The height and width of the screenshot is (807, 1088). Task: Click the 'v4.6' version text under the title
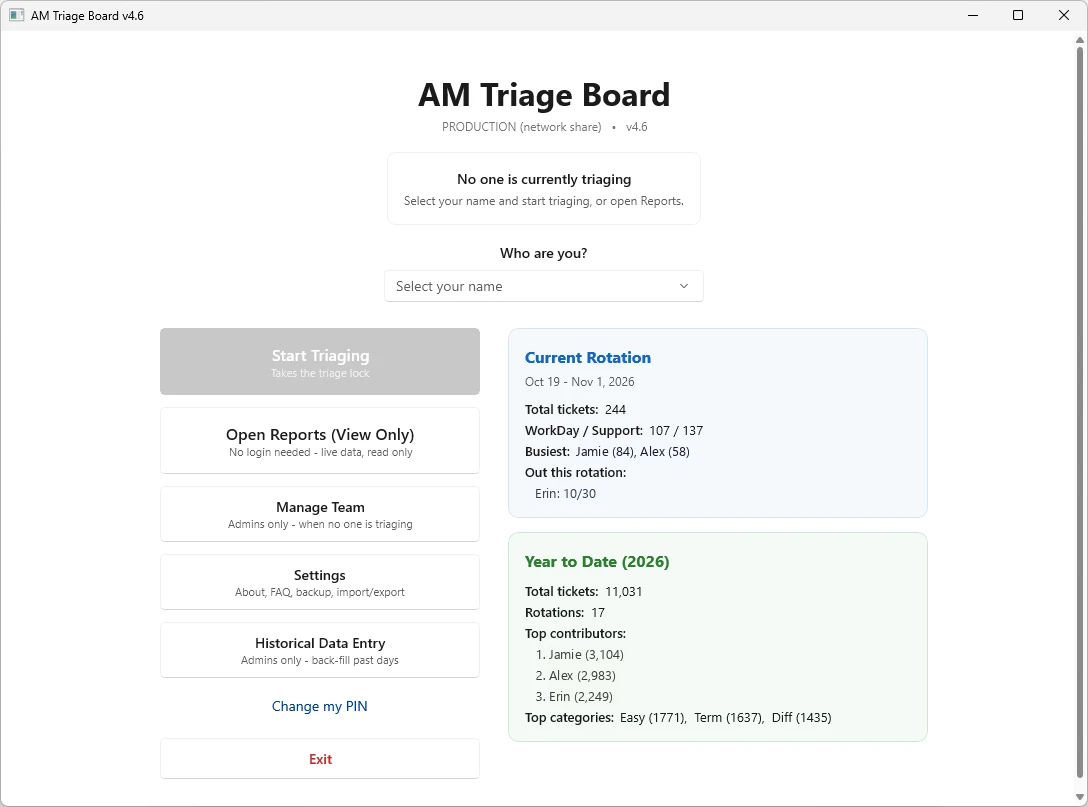(636, 127)
